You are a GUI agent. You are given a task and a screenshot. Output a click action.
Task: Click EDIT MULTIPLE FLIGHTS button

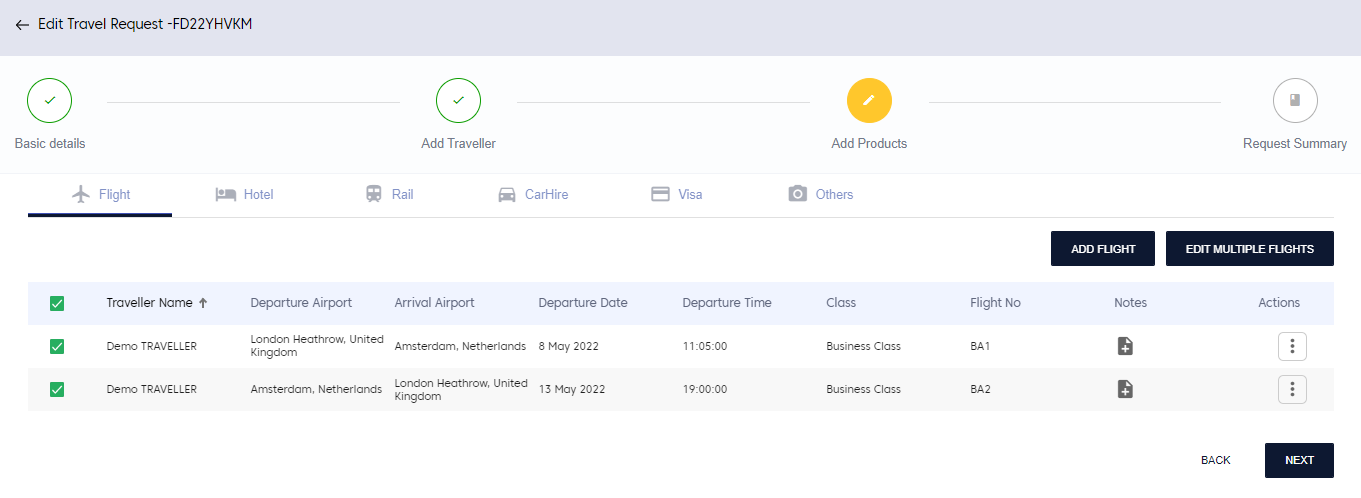(1249, 249)
